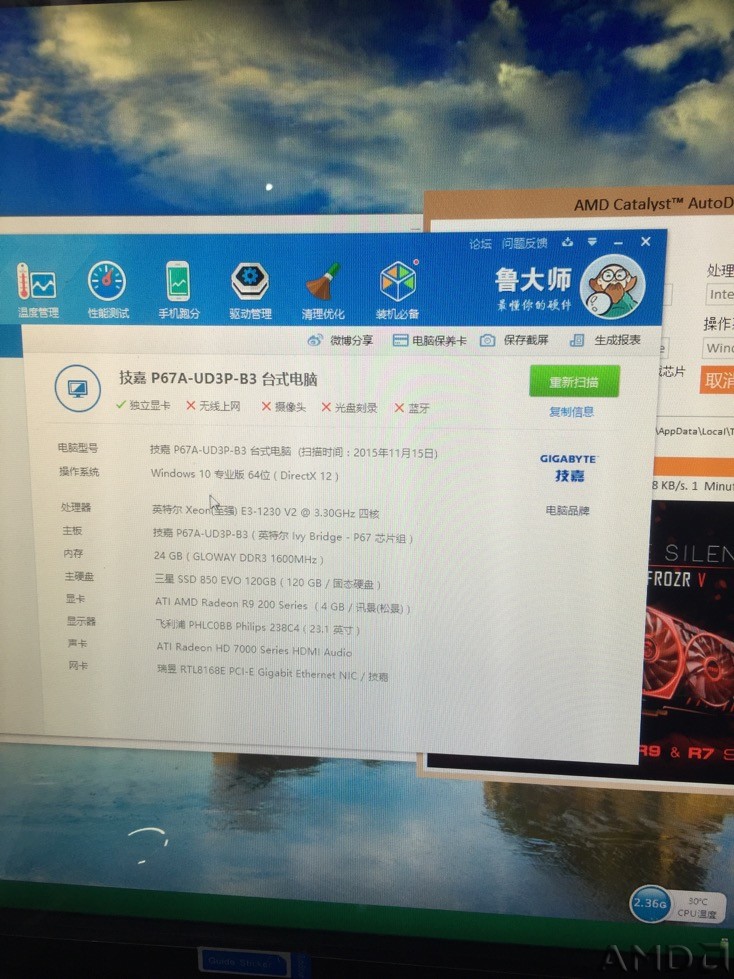This screenshot has width=734, height=979.
Task: Click the 蓝牙 bluetooth status item
Action: 412,408
